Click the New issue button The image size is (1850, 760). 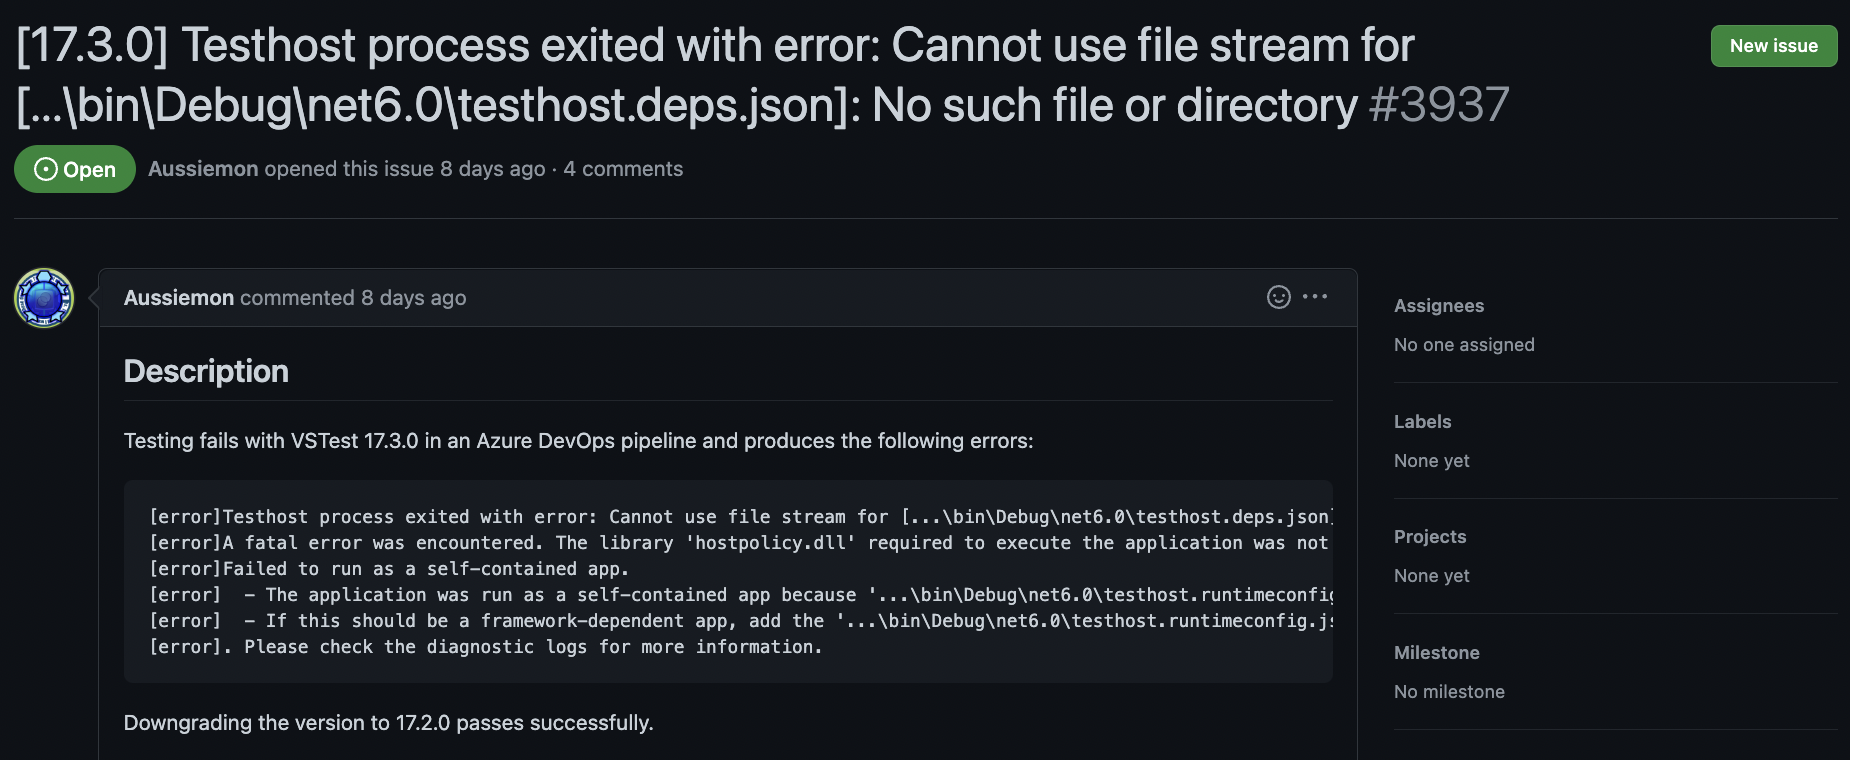(x=1774, y=46)
